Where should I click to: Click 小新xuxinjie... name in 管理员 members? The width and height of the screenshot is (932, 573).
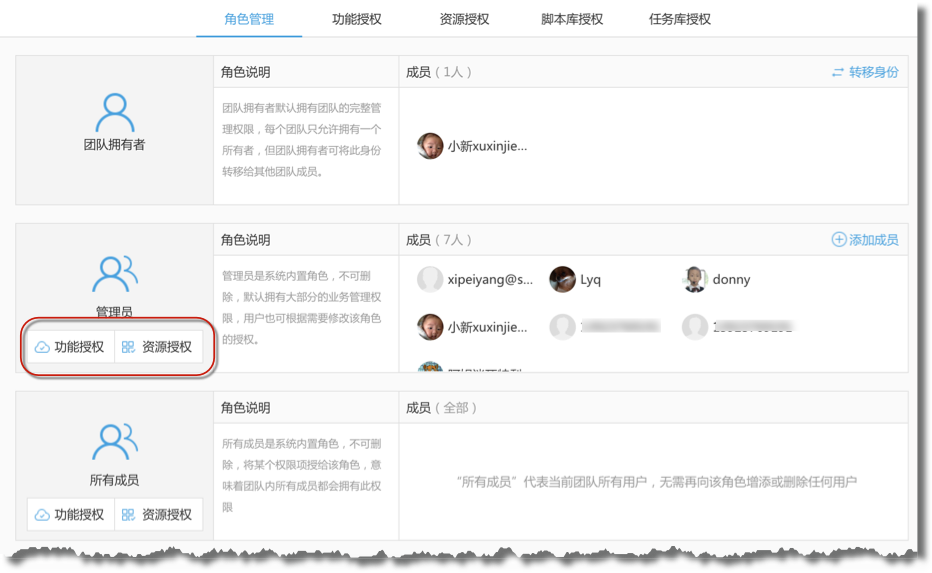click(x=487, y=327)
